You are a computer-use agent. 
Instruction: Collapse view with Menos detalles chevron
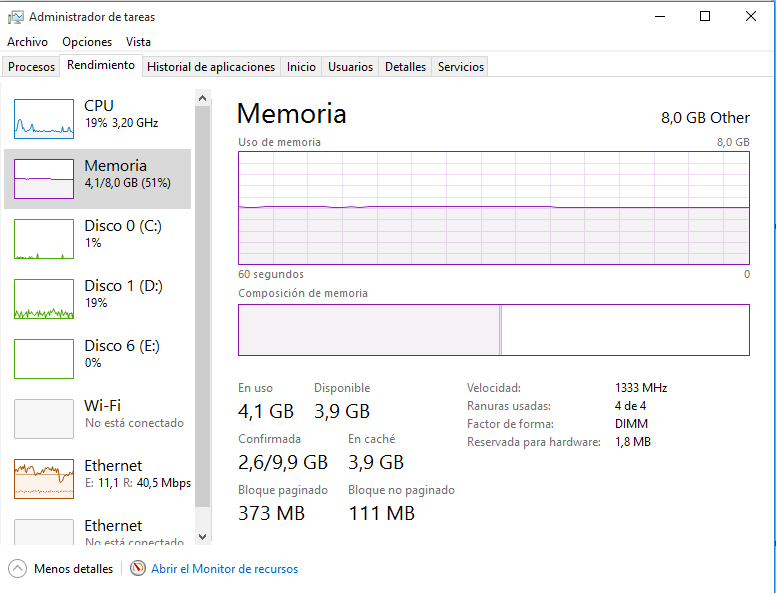18,569
